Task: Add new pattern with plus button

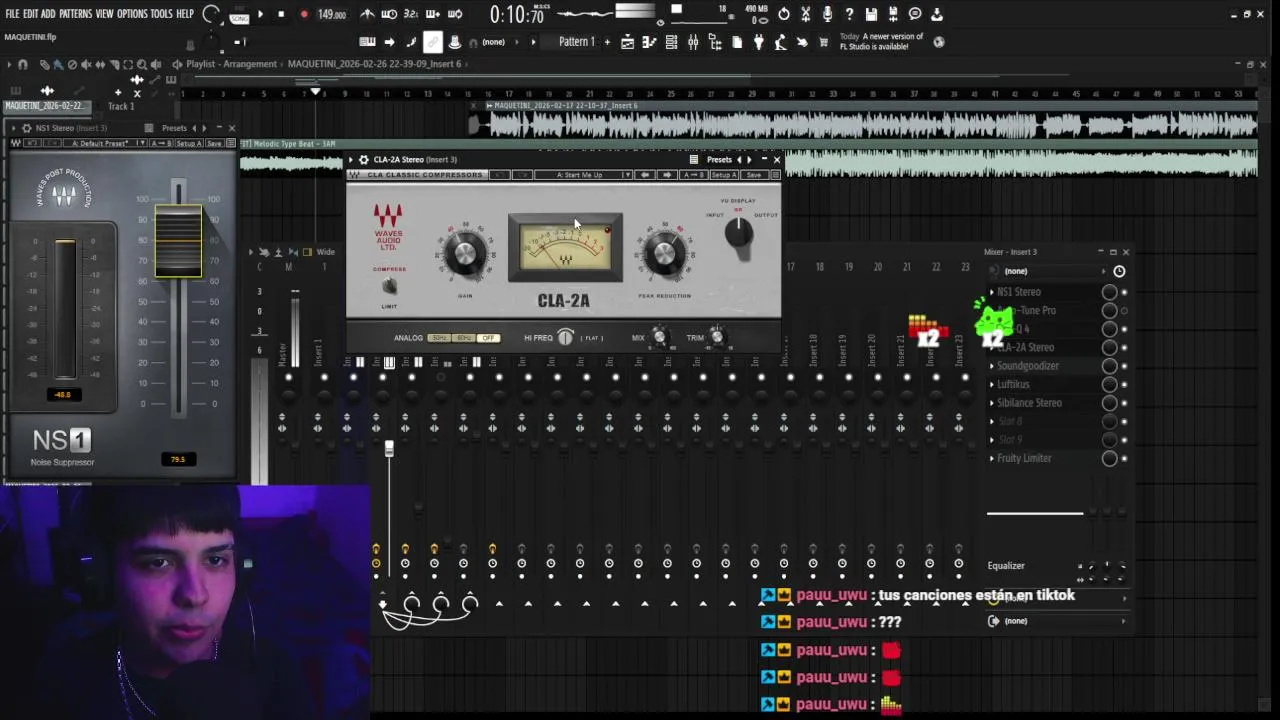Action: click(x=606, y=42)
